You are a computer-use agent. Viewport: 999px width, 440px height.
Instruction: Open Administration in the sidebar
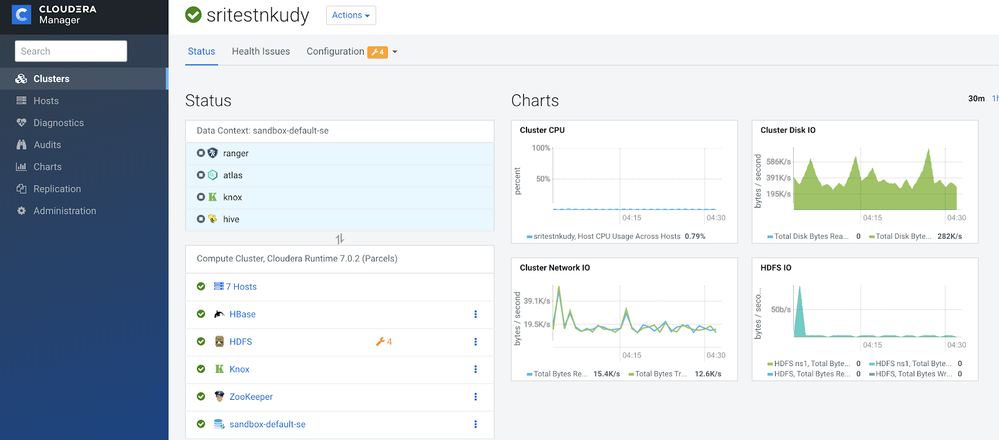coord(64,211)
